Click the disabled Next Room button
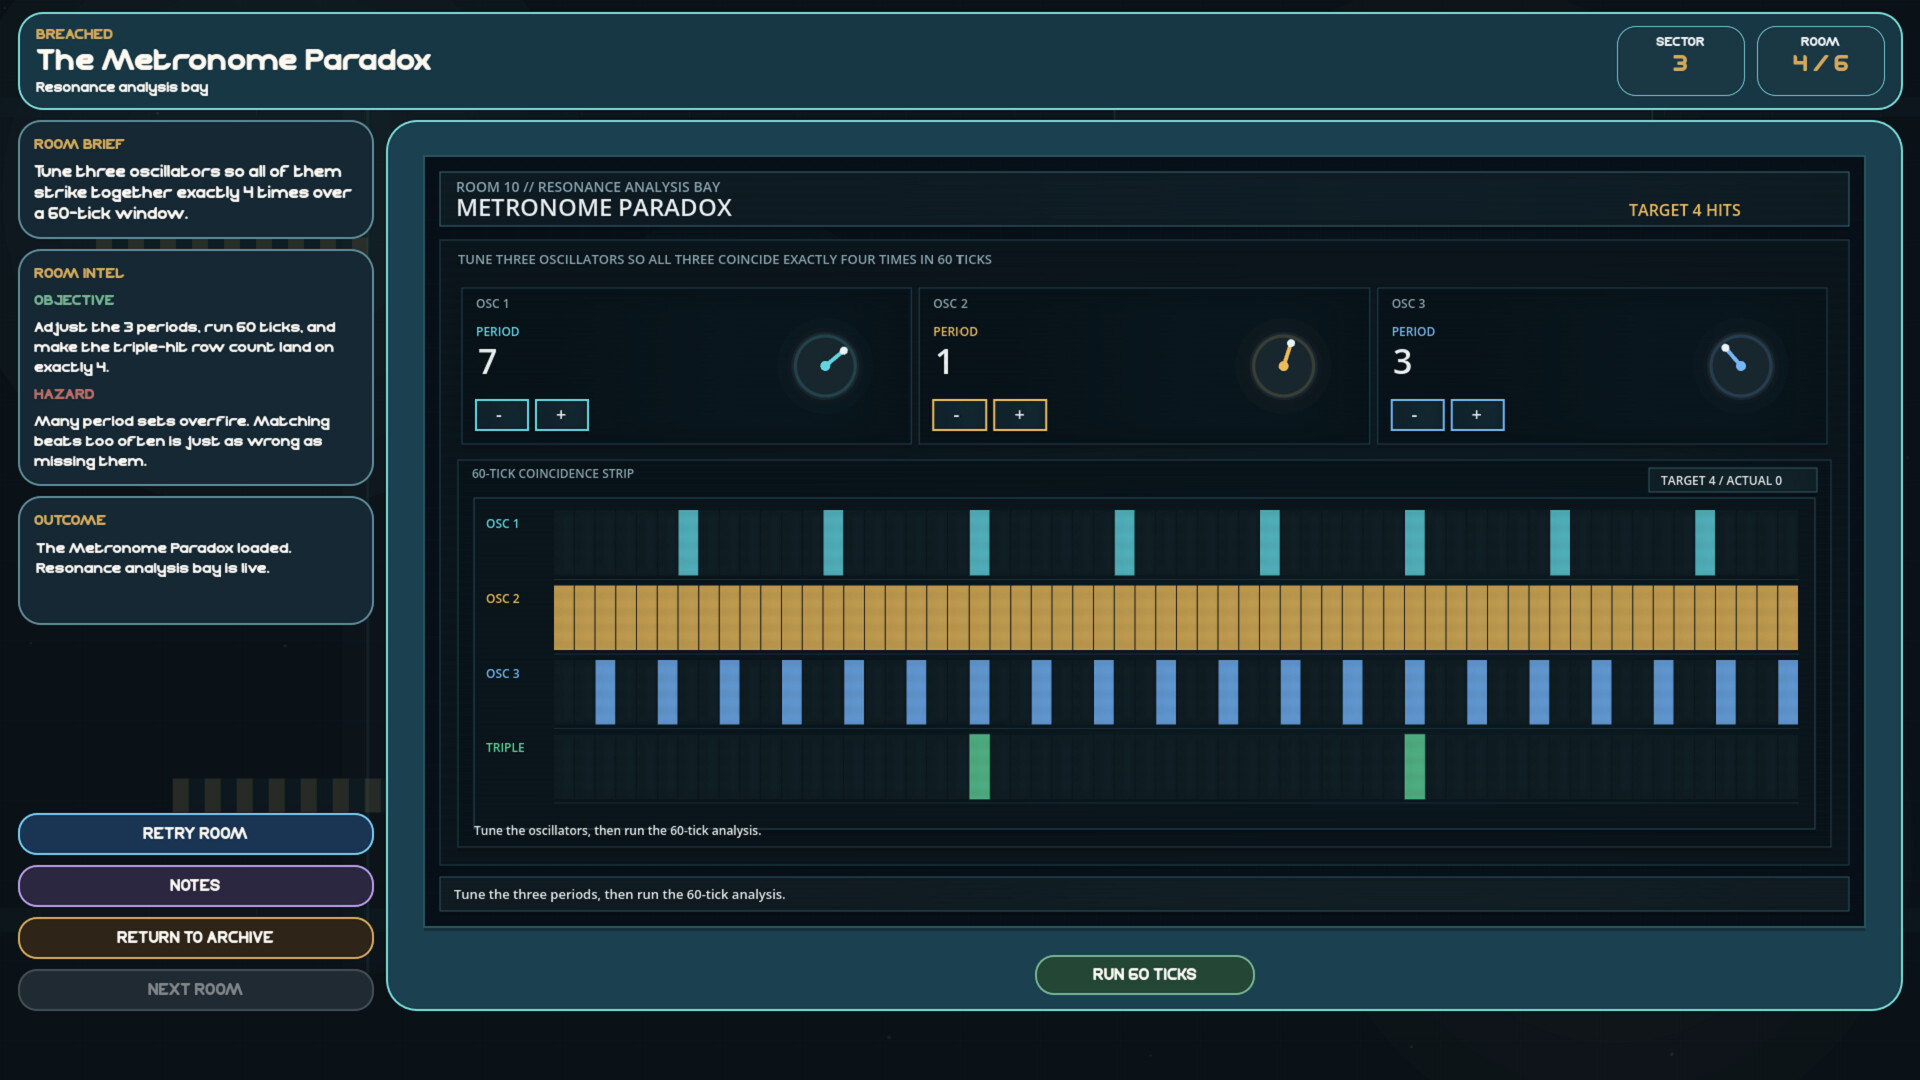 195,990
